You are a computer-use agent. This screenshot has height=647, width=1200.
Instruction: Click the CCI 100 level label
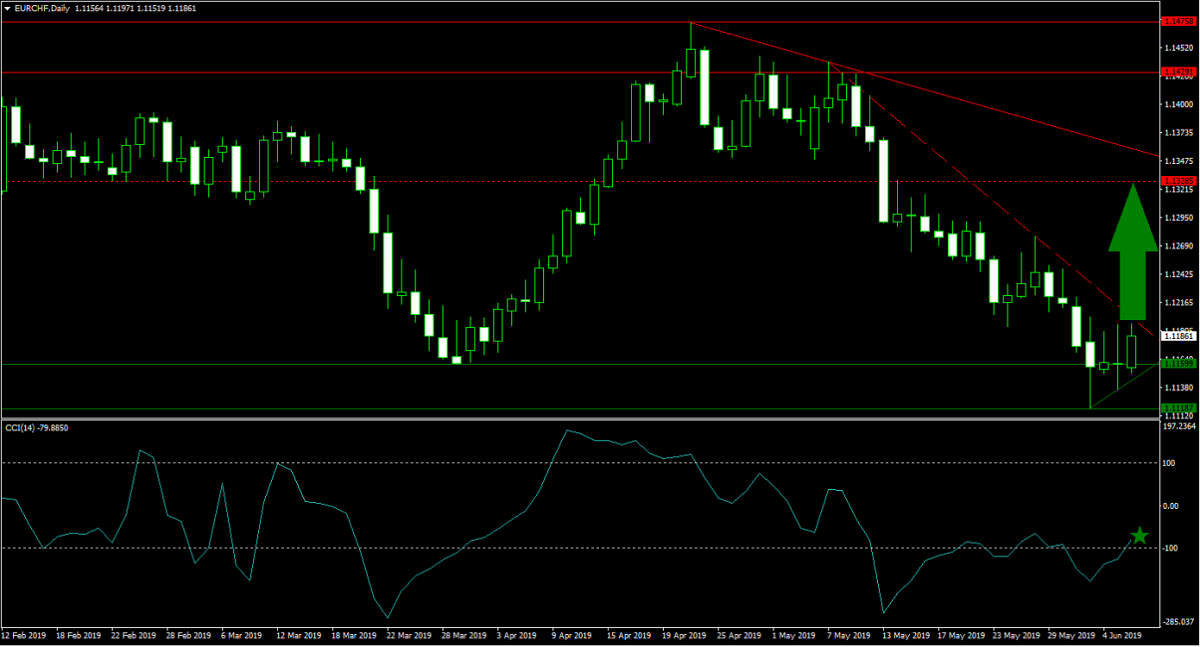coord(1167,463)
